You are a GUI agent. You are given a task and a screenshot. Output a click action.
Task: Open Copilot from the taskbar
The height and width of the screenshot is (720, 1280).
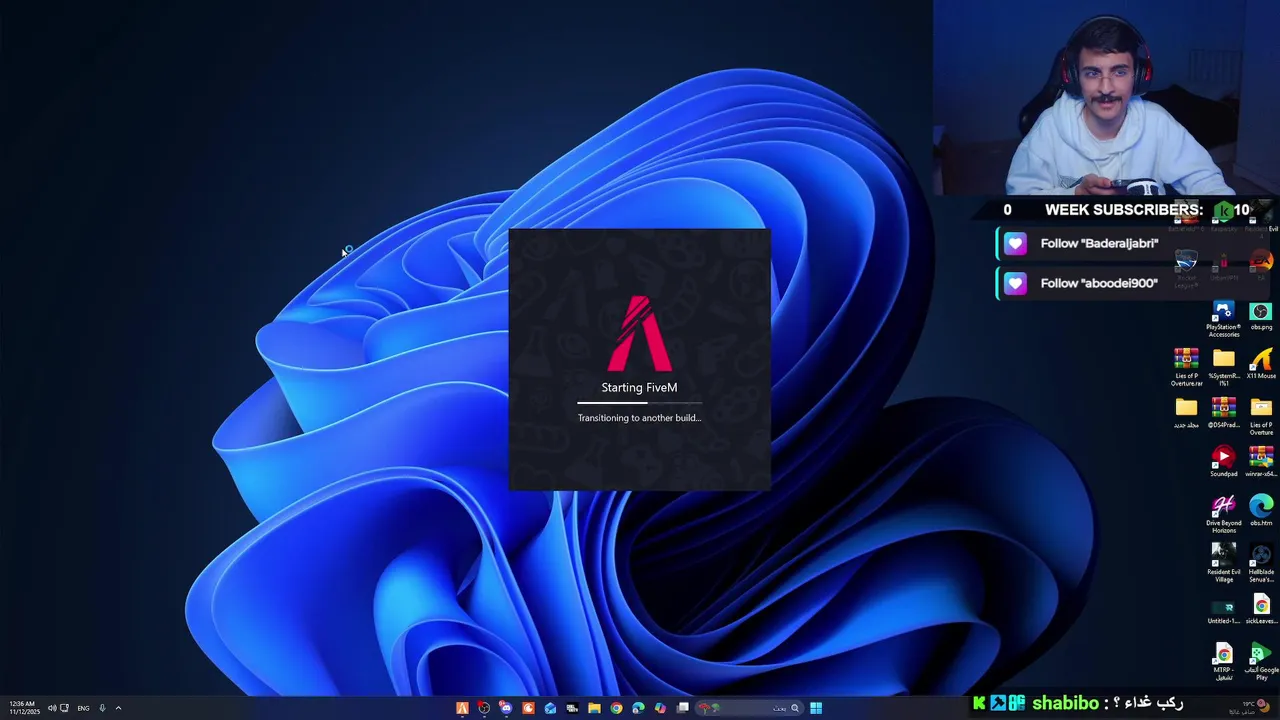tap(660, 708)
